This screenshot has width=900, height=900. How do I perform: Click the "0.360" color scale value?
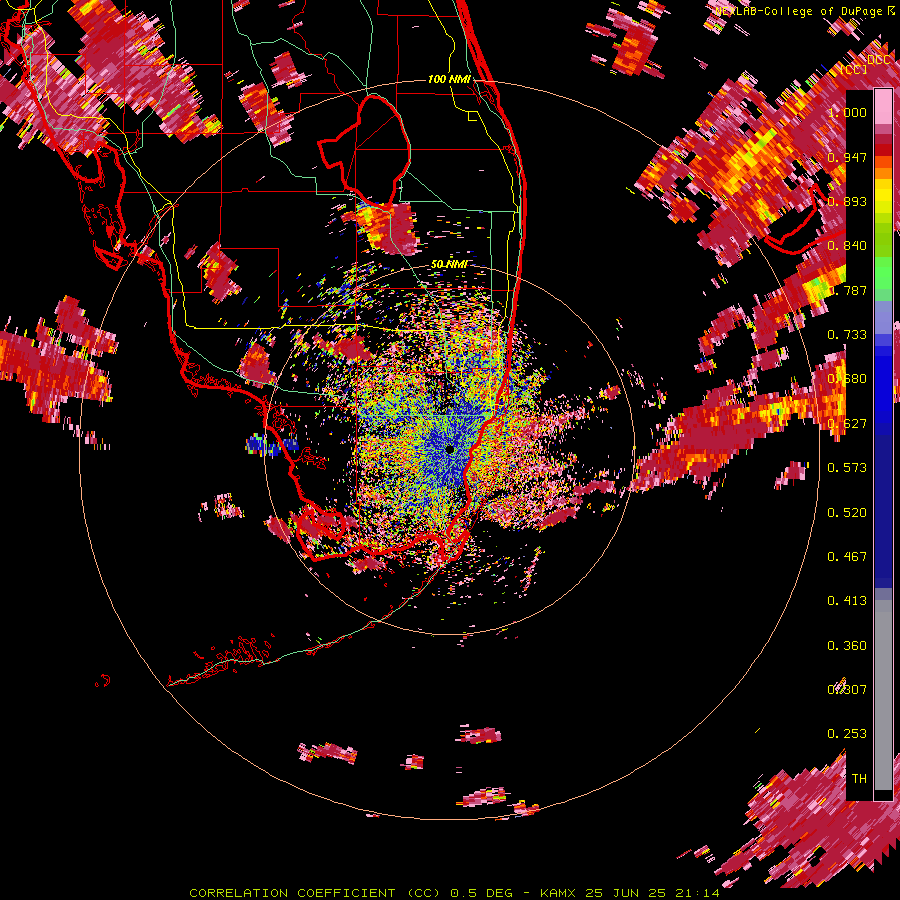tap(847, 645)
